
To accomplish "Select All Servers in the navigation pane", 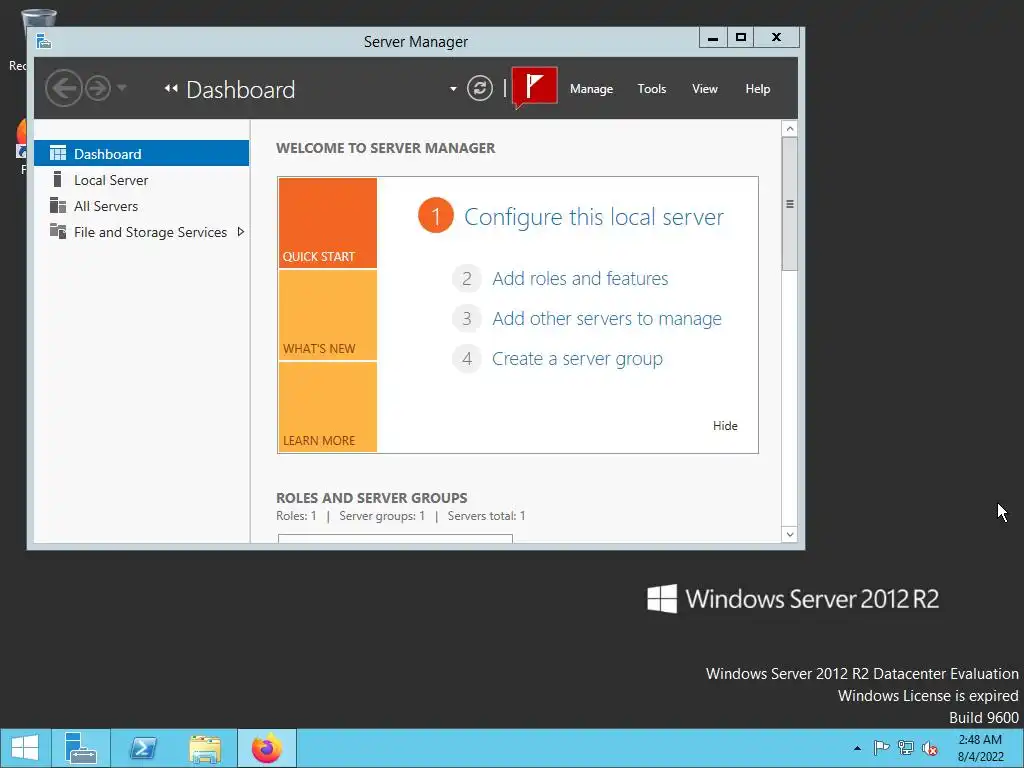I will click(x=141, y=206).
